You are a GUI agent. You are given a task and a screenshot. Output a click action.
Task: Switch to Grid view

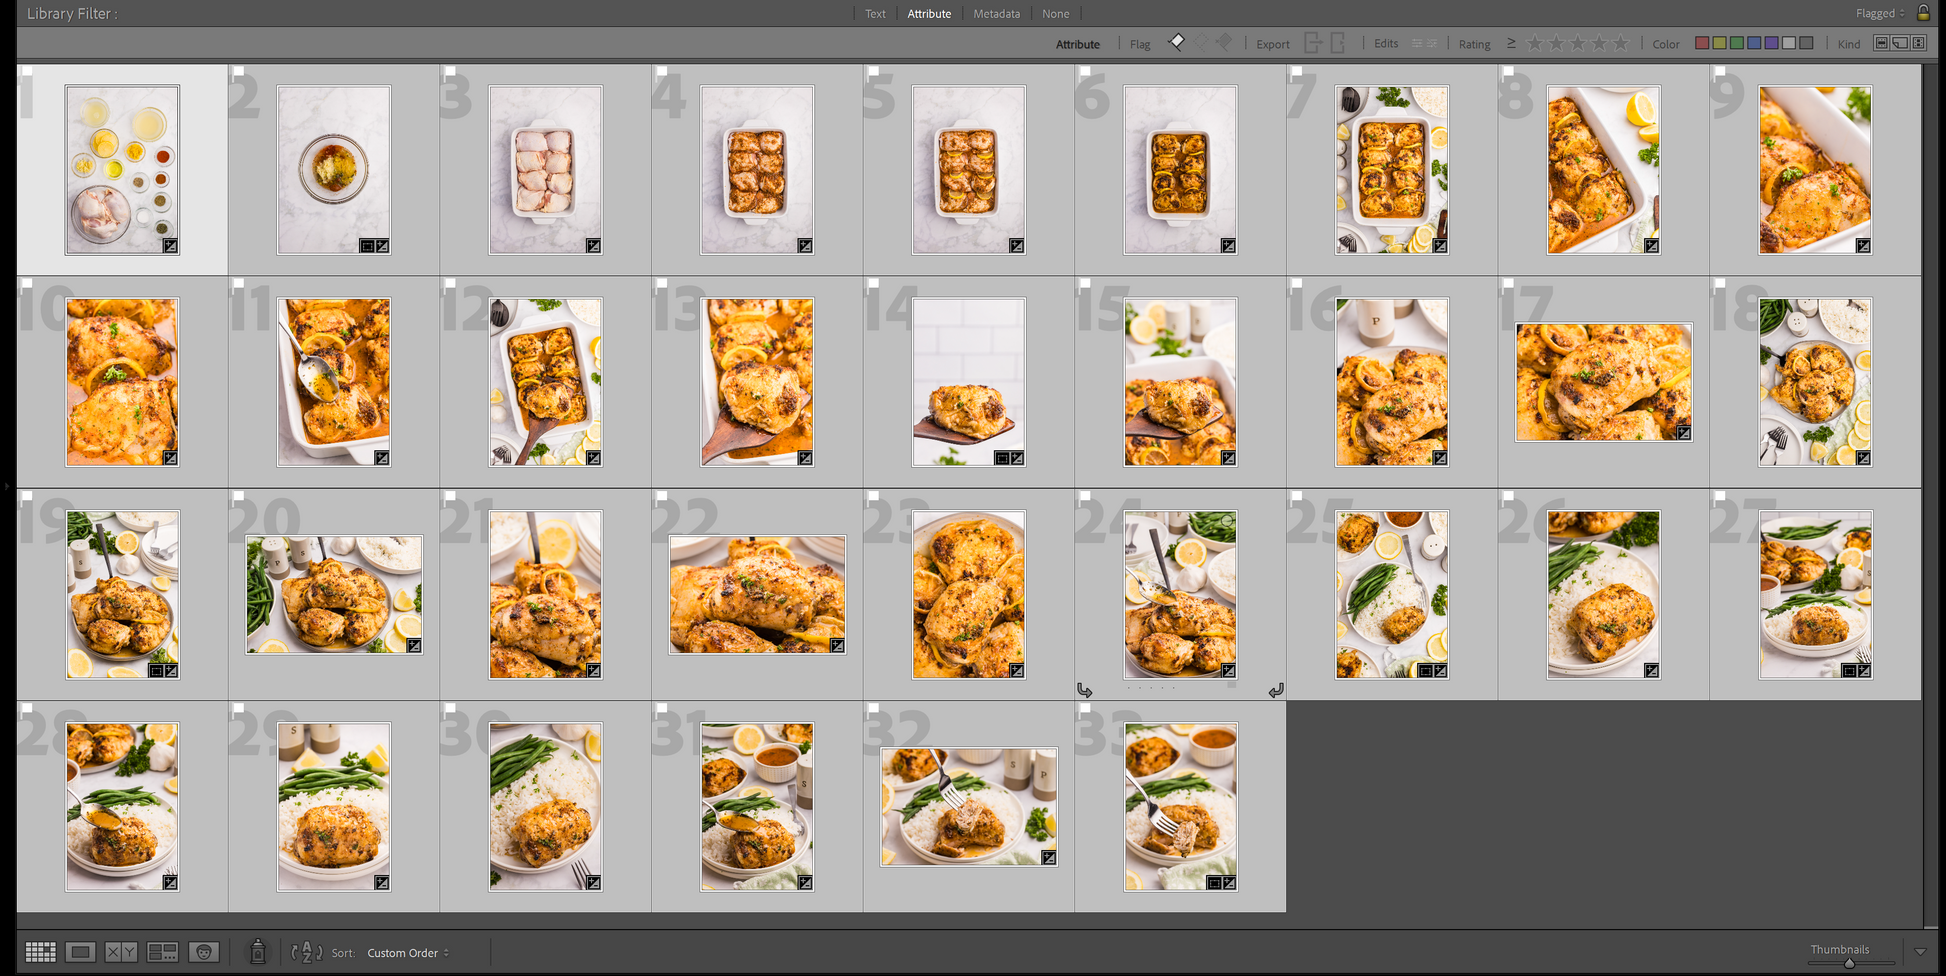click(40, 952)
